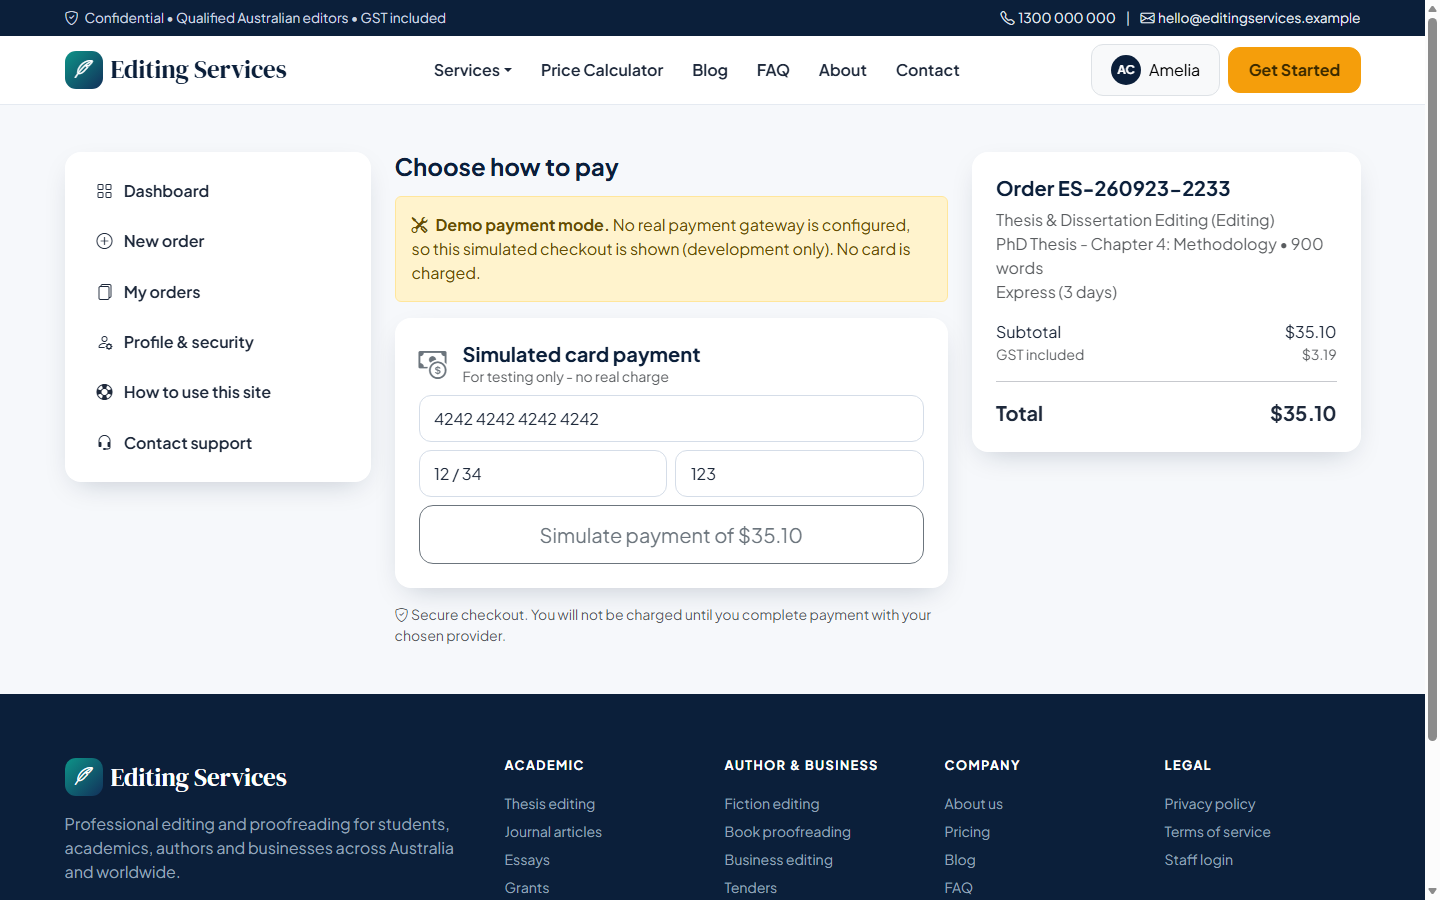This screenshot has height=900, width=1440.
Task: Click the phone icon in top bar
Action: [x=1007, y=18]
